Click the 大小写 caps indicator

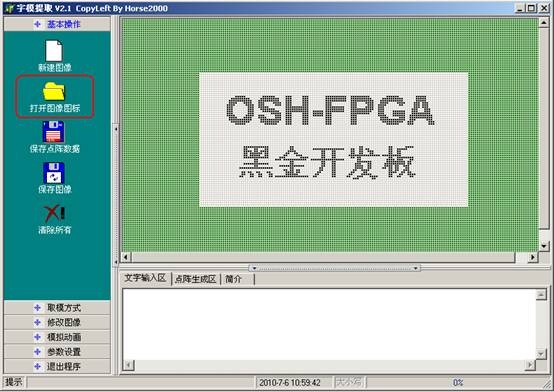(349, 382)
